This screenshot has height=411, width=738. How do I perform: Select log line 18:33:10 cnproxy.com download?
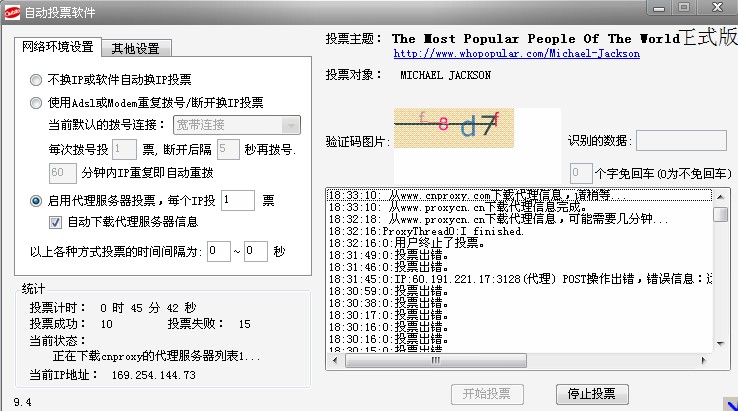(x=519, y=195)
